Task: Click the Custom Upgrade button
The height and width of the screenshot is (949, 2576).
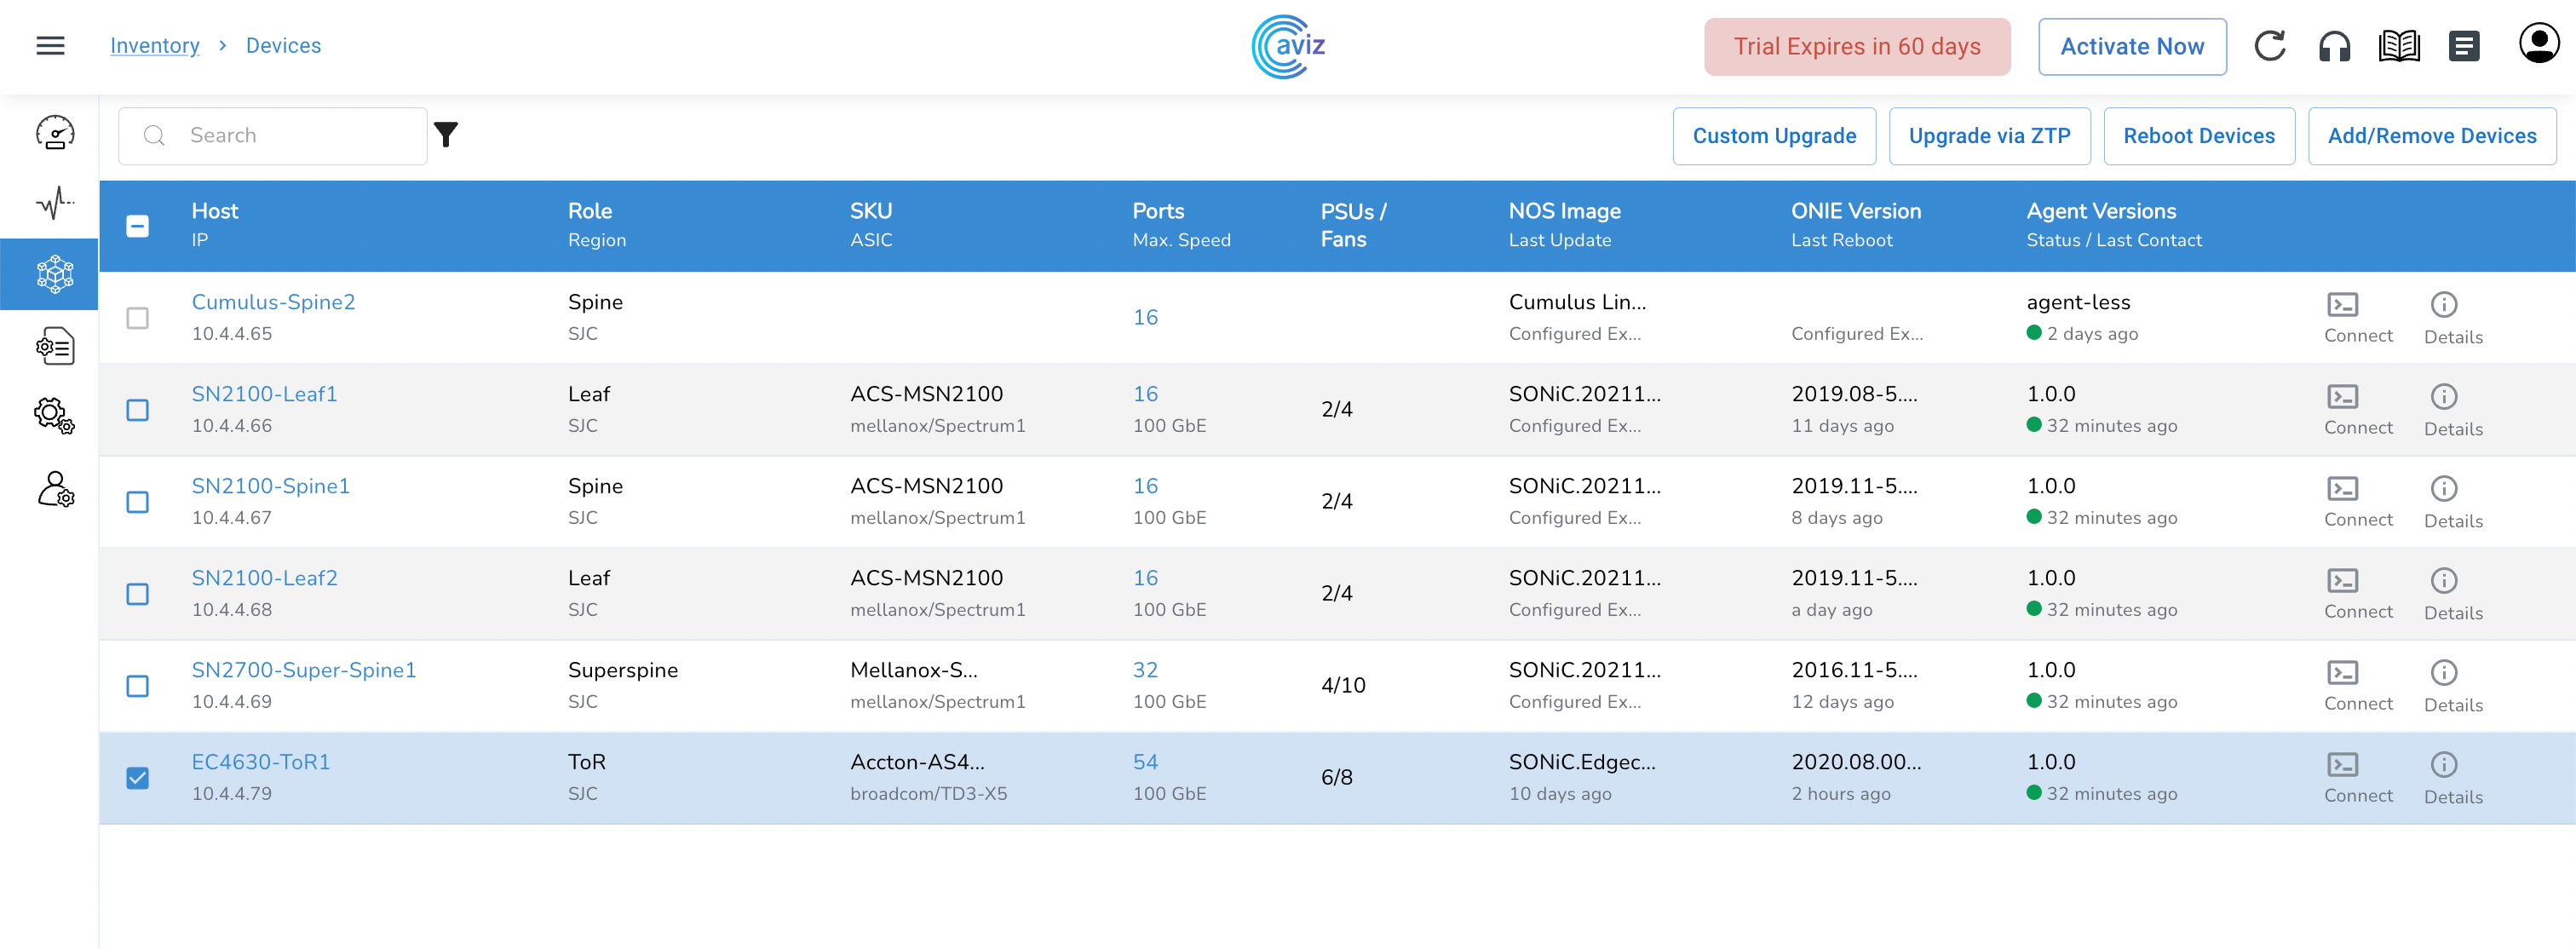Action: click(1773, 136)
